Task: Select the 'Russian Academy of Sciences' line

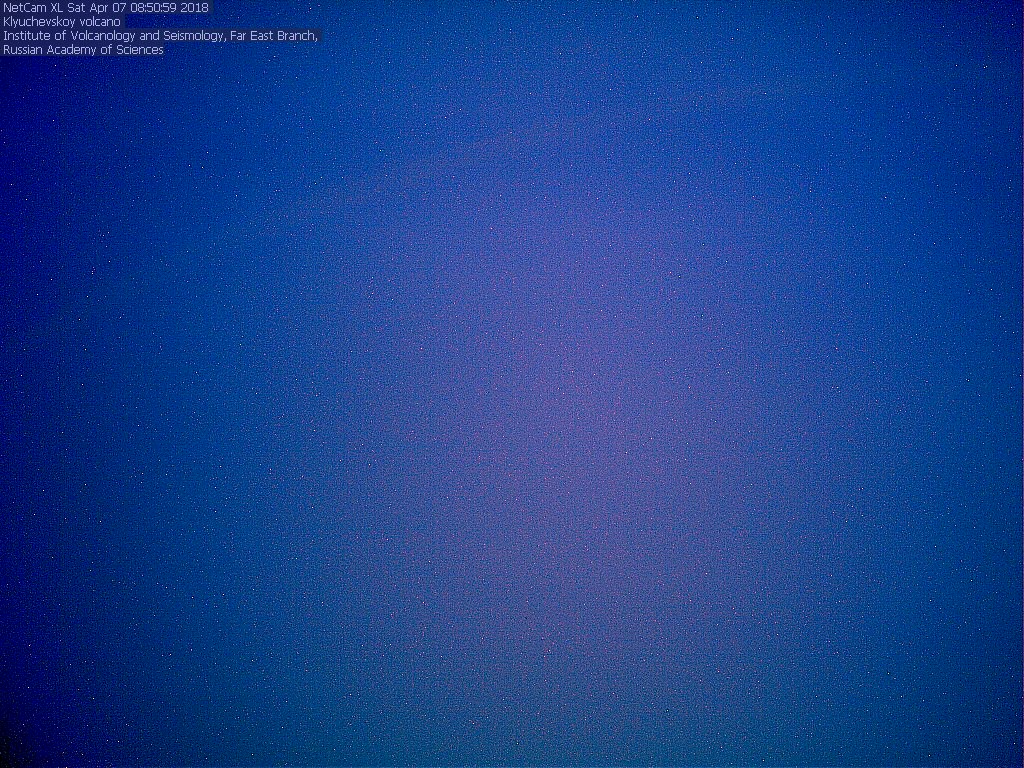Action: (83, 50)
